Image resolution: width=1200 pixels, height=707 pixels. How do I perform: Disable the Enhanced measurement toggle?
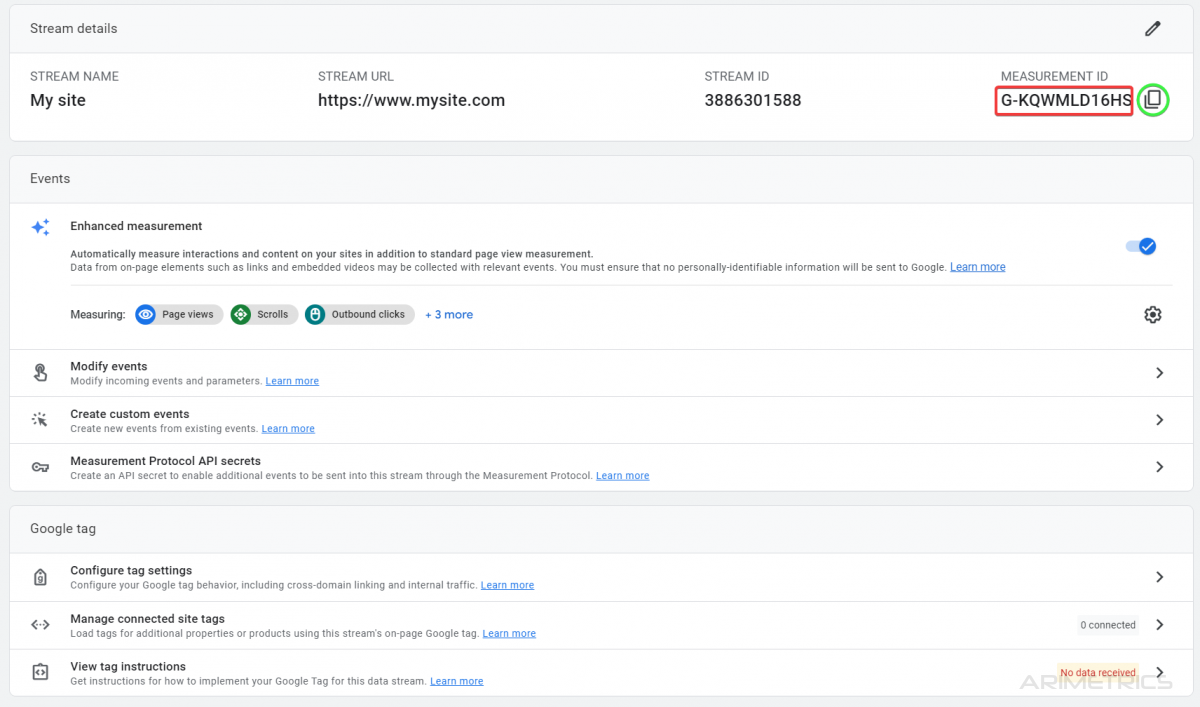click(1141, 246)
